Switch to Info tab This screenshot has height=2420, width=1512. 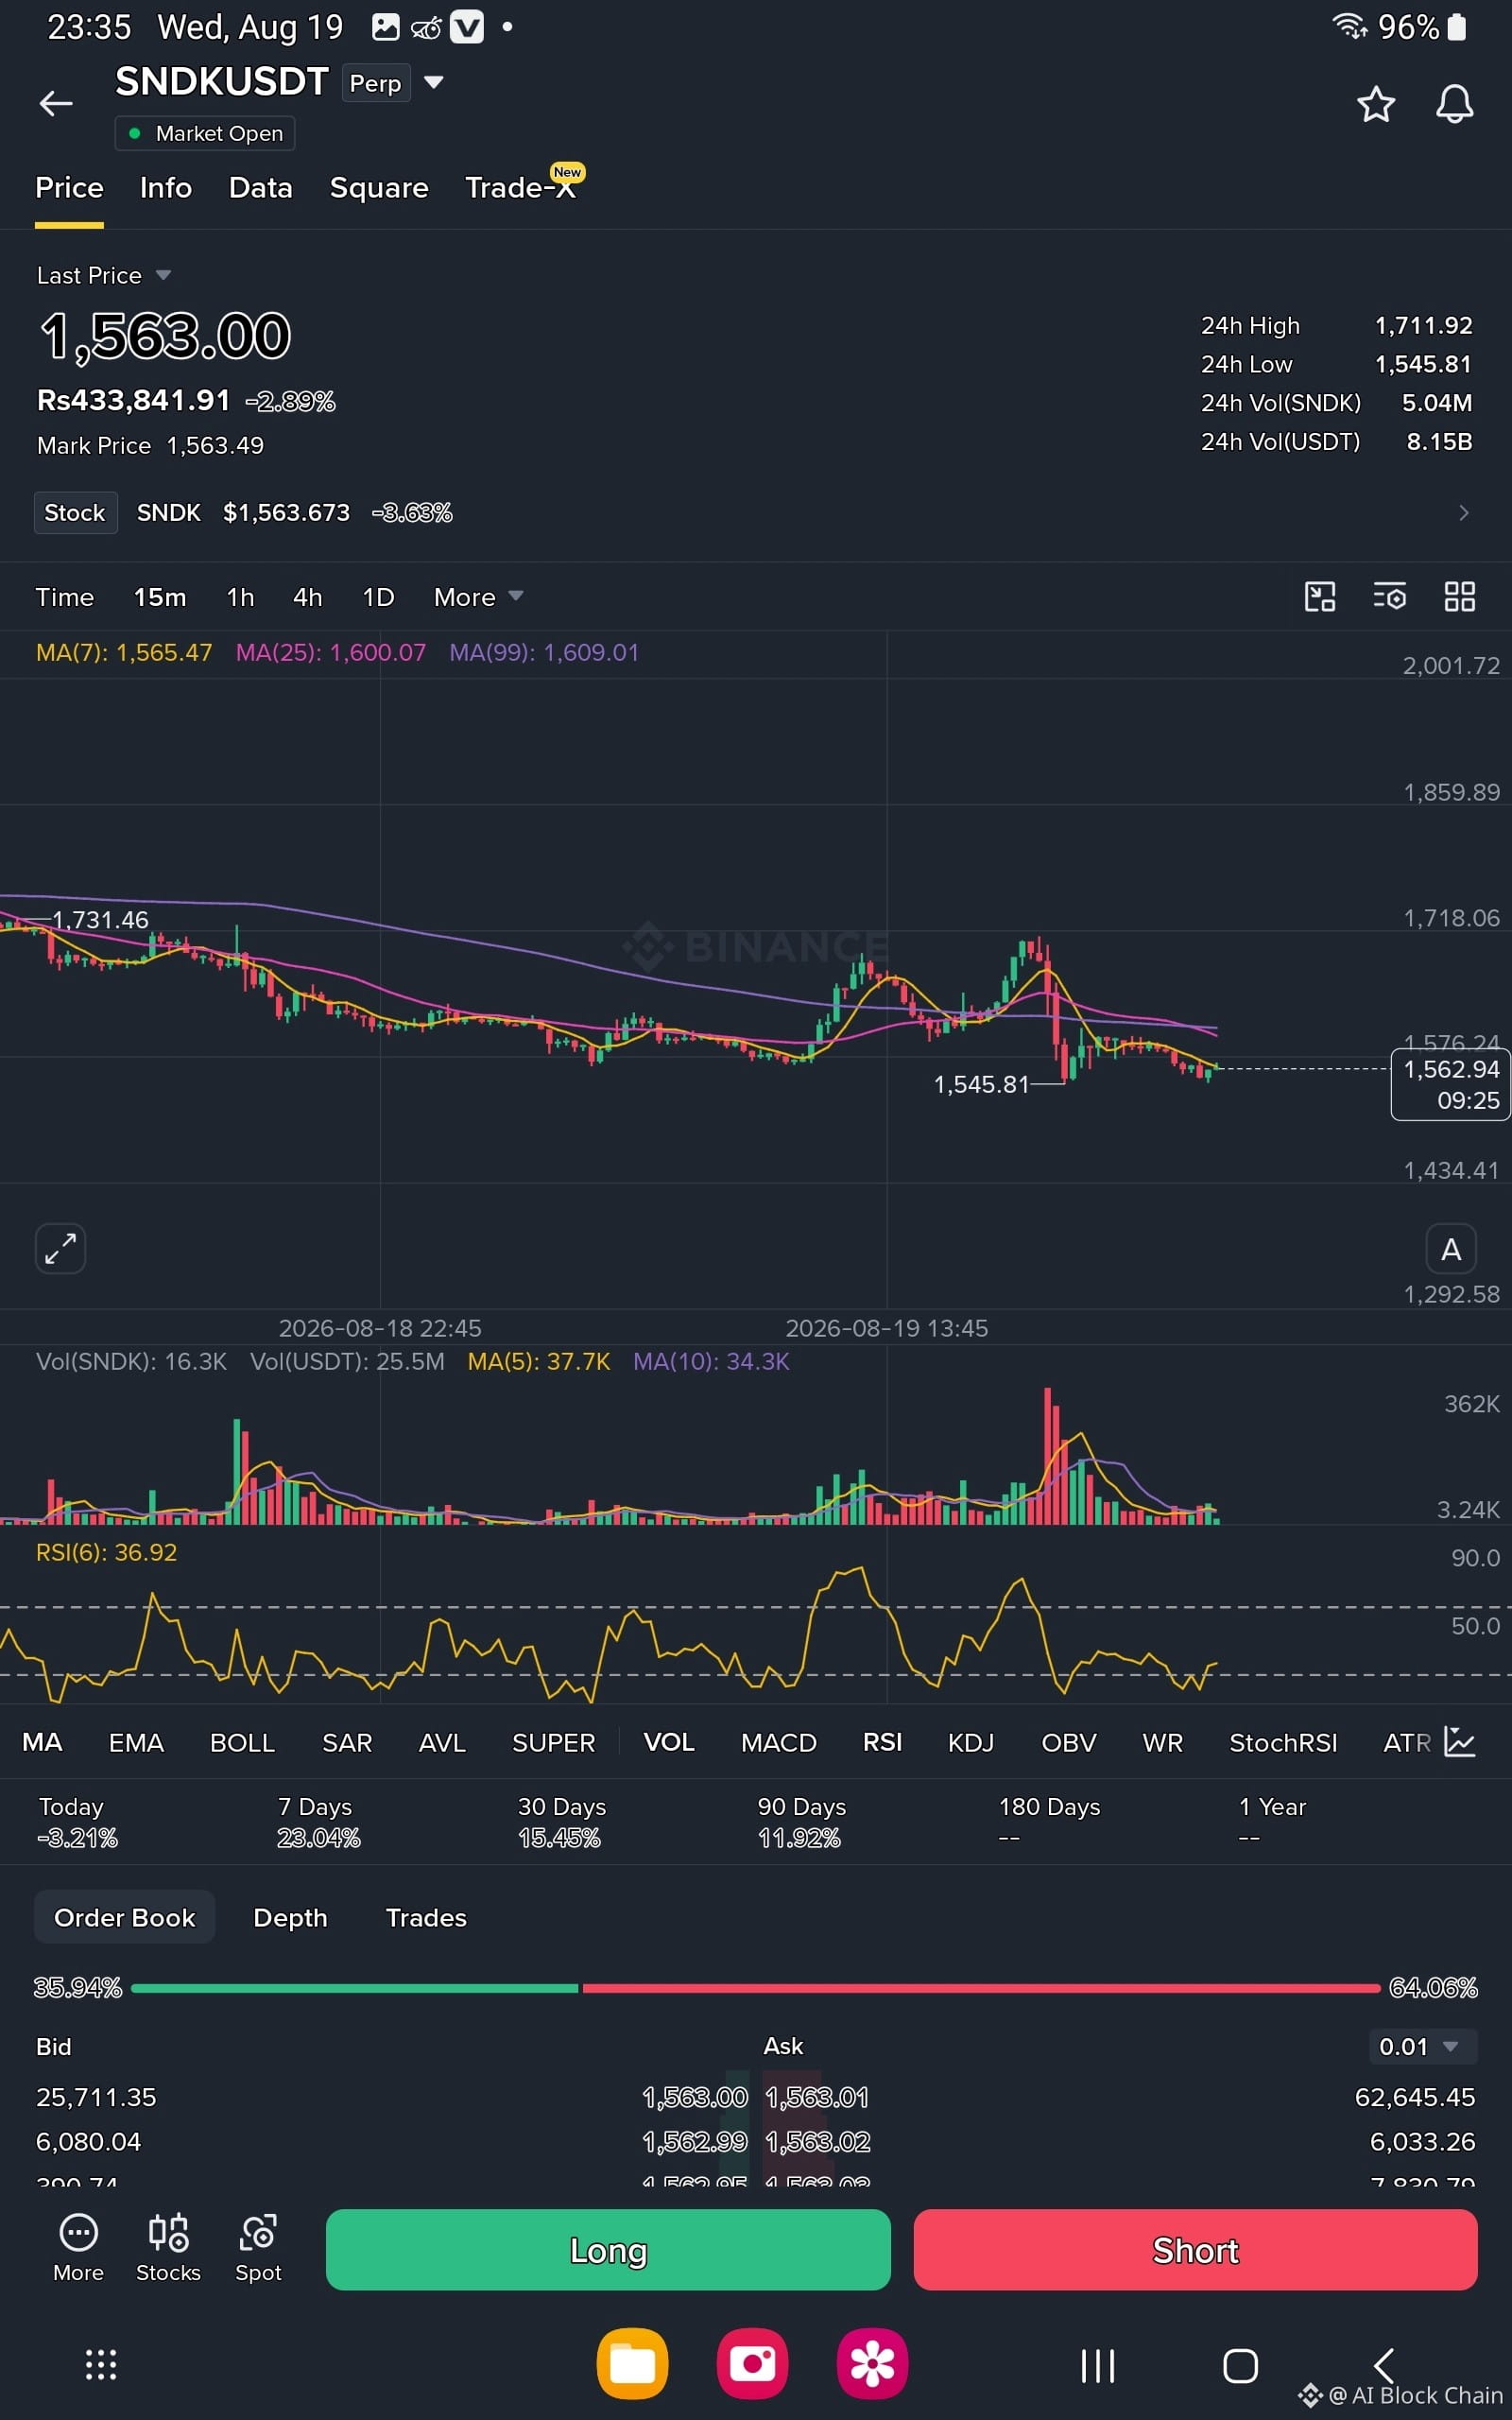click(x=166, y=188)
